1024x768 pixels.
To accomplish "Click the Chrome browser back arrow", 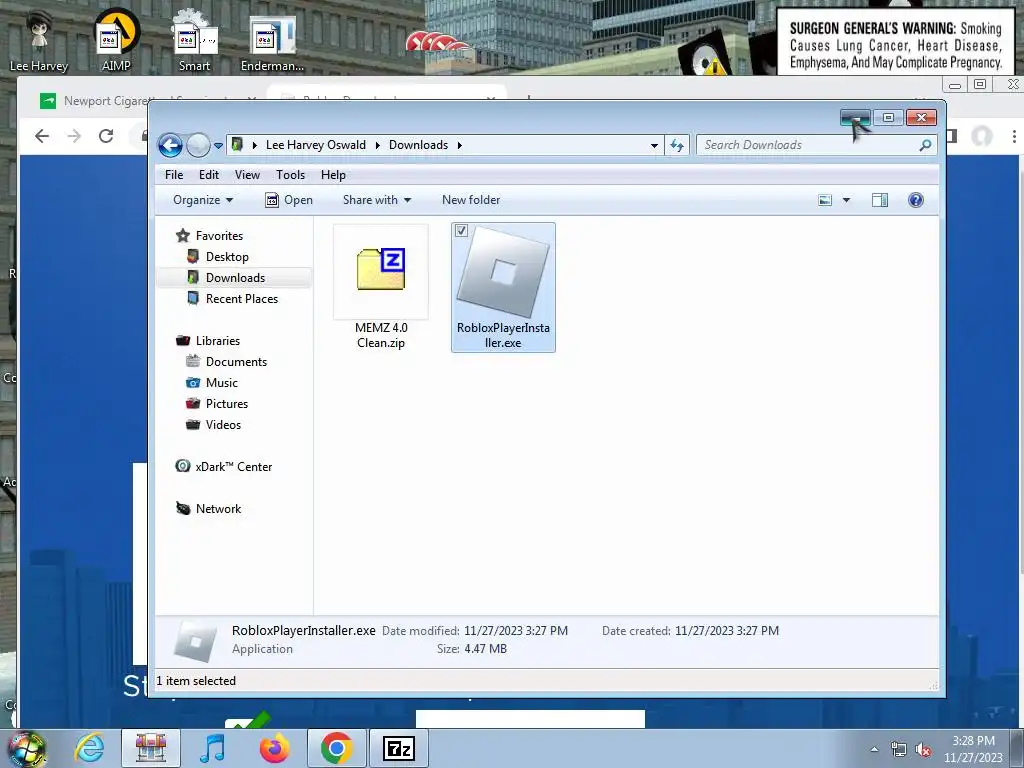I will [x=42, y=136].
